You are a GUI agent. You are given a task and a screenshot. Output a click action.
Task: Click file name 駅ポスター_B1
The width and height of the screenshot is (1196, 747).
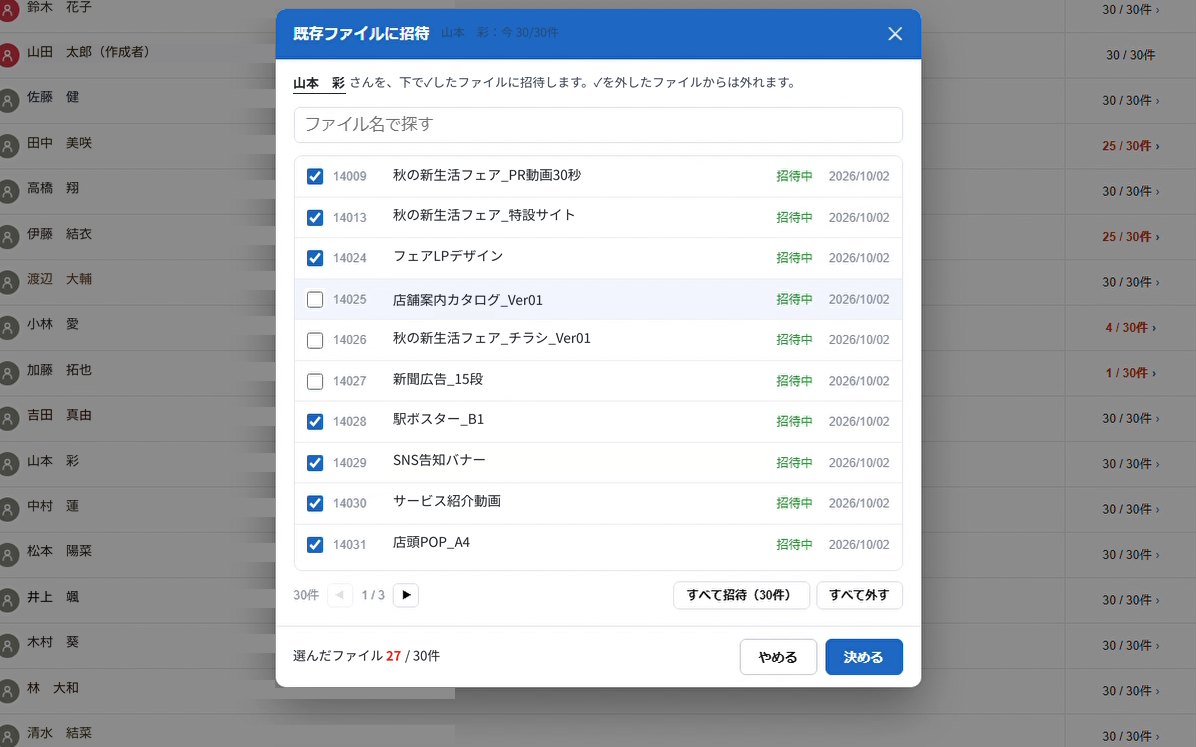coord(439,419)
